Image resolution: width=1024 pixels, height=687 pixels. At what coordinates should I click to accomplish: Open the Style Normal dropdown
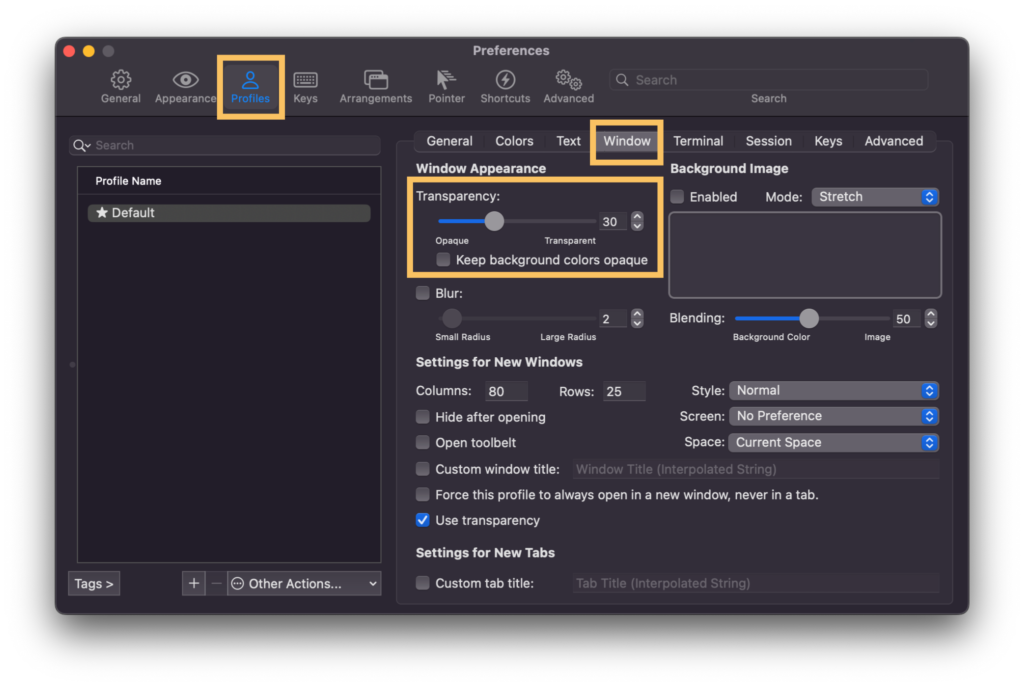coord(834,391)
